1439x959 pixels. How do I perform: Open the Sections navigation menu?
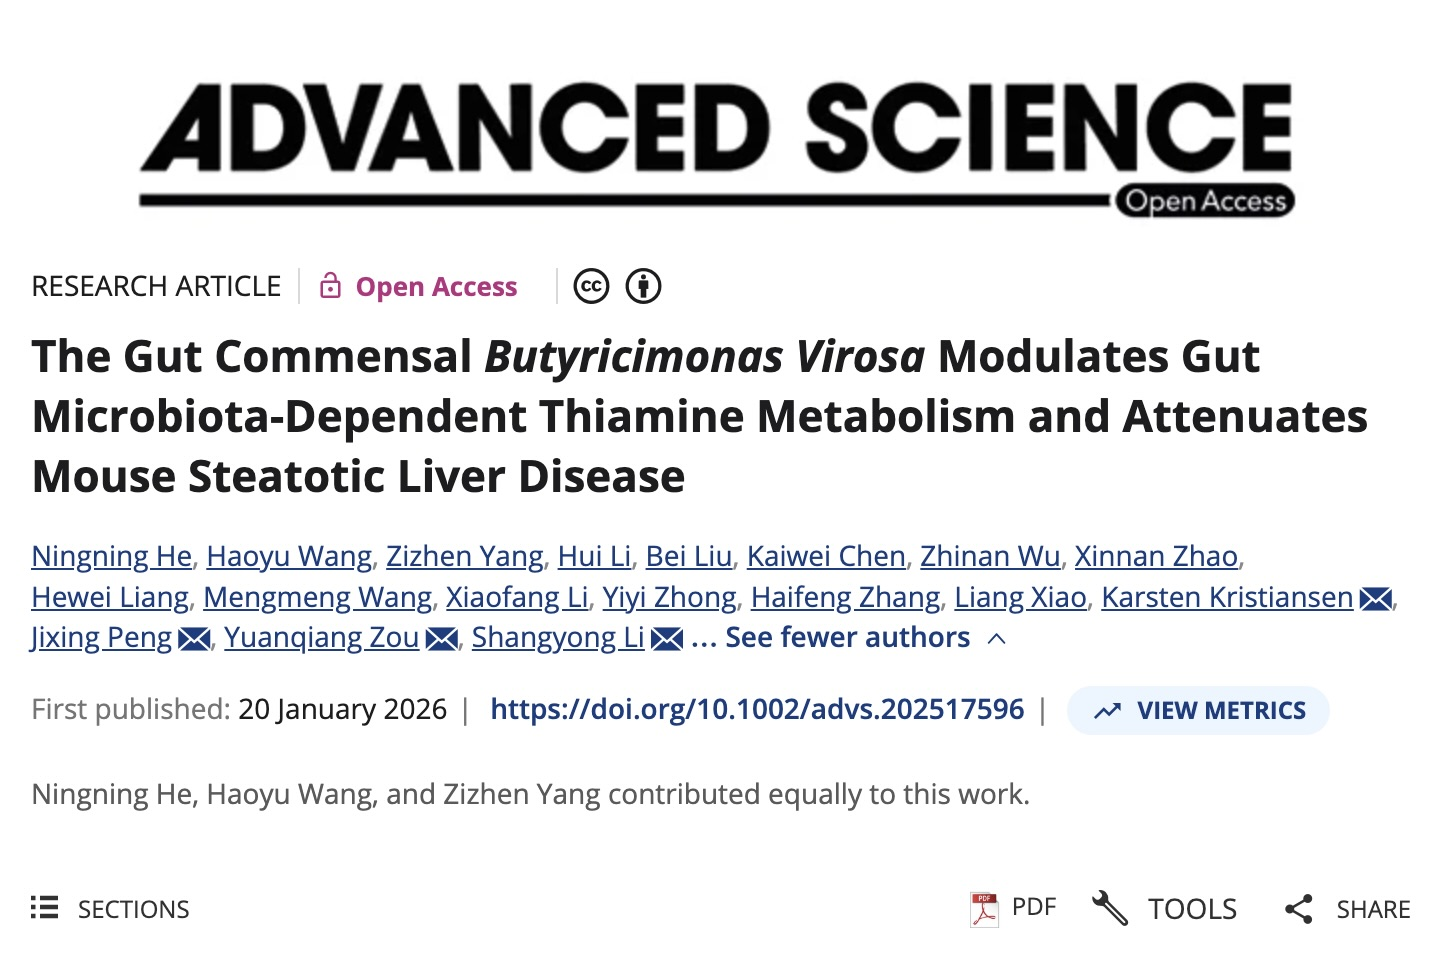(110, 909)
